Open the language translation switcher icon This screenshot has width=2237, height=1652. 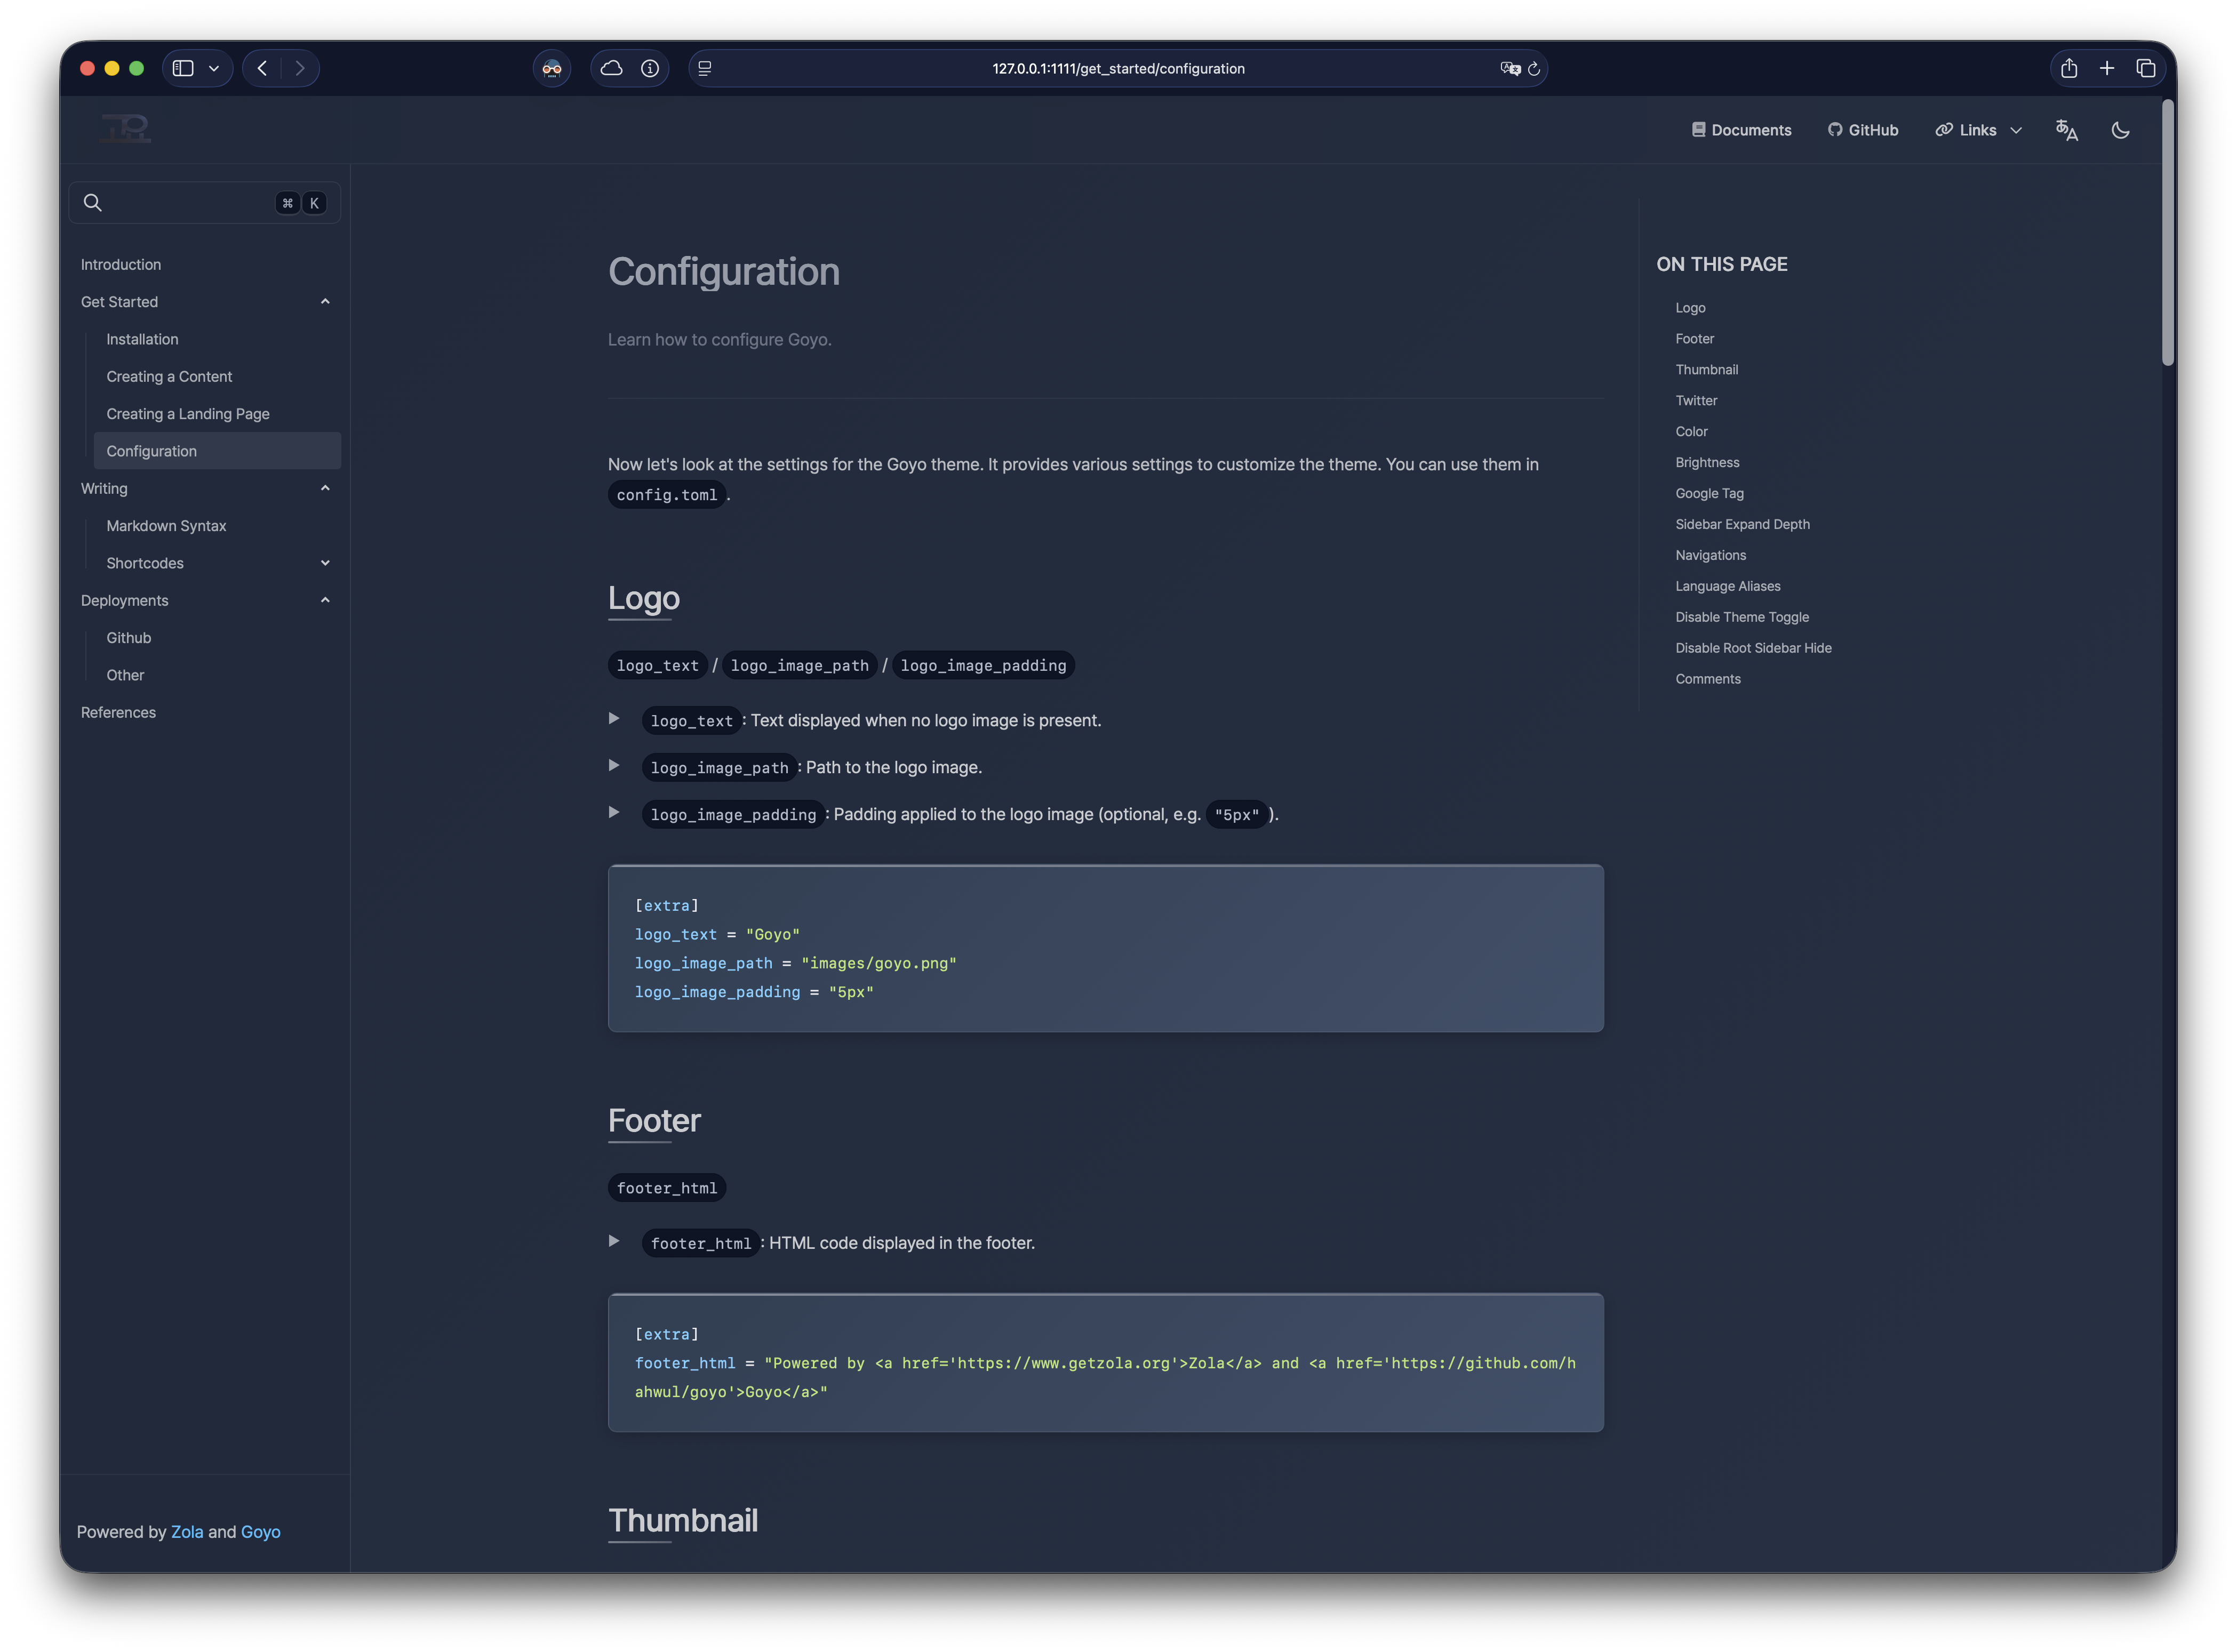tap(2066, 130)
